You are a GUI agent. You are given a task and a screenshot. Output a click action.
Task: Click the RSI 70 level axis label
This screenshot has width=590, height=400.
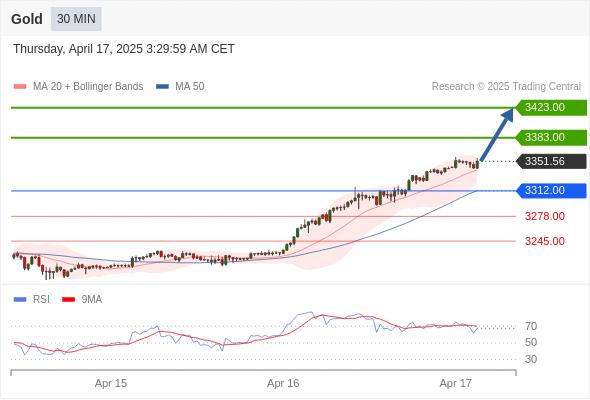(x=531, y=326)
